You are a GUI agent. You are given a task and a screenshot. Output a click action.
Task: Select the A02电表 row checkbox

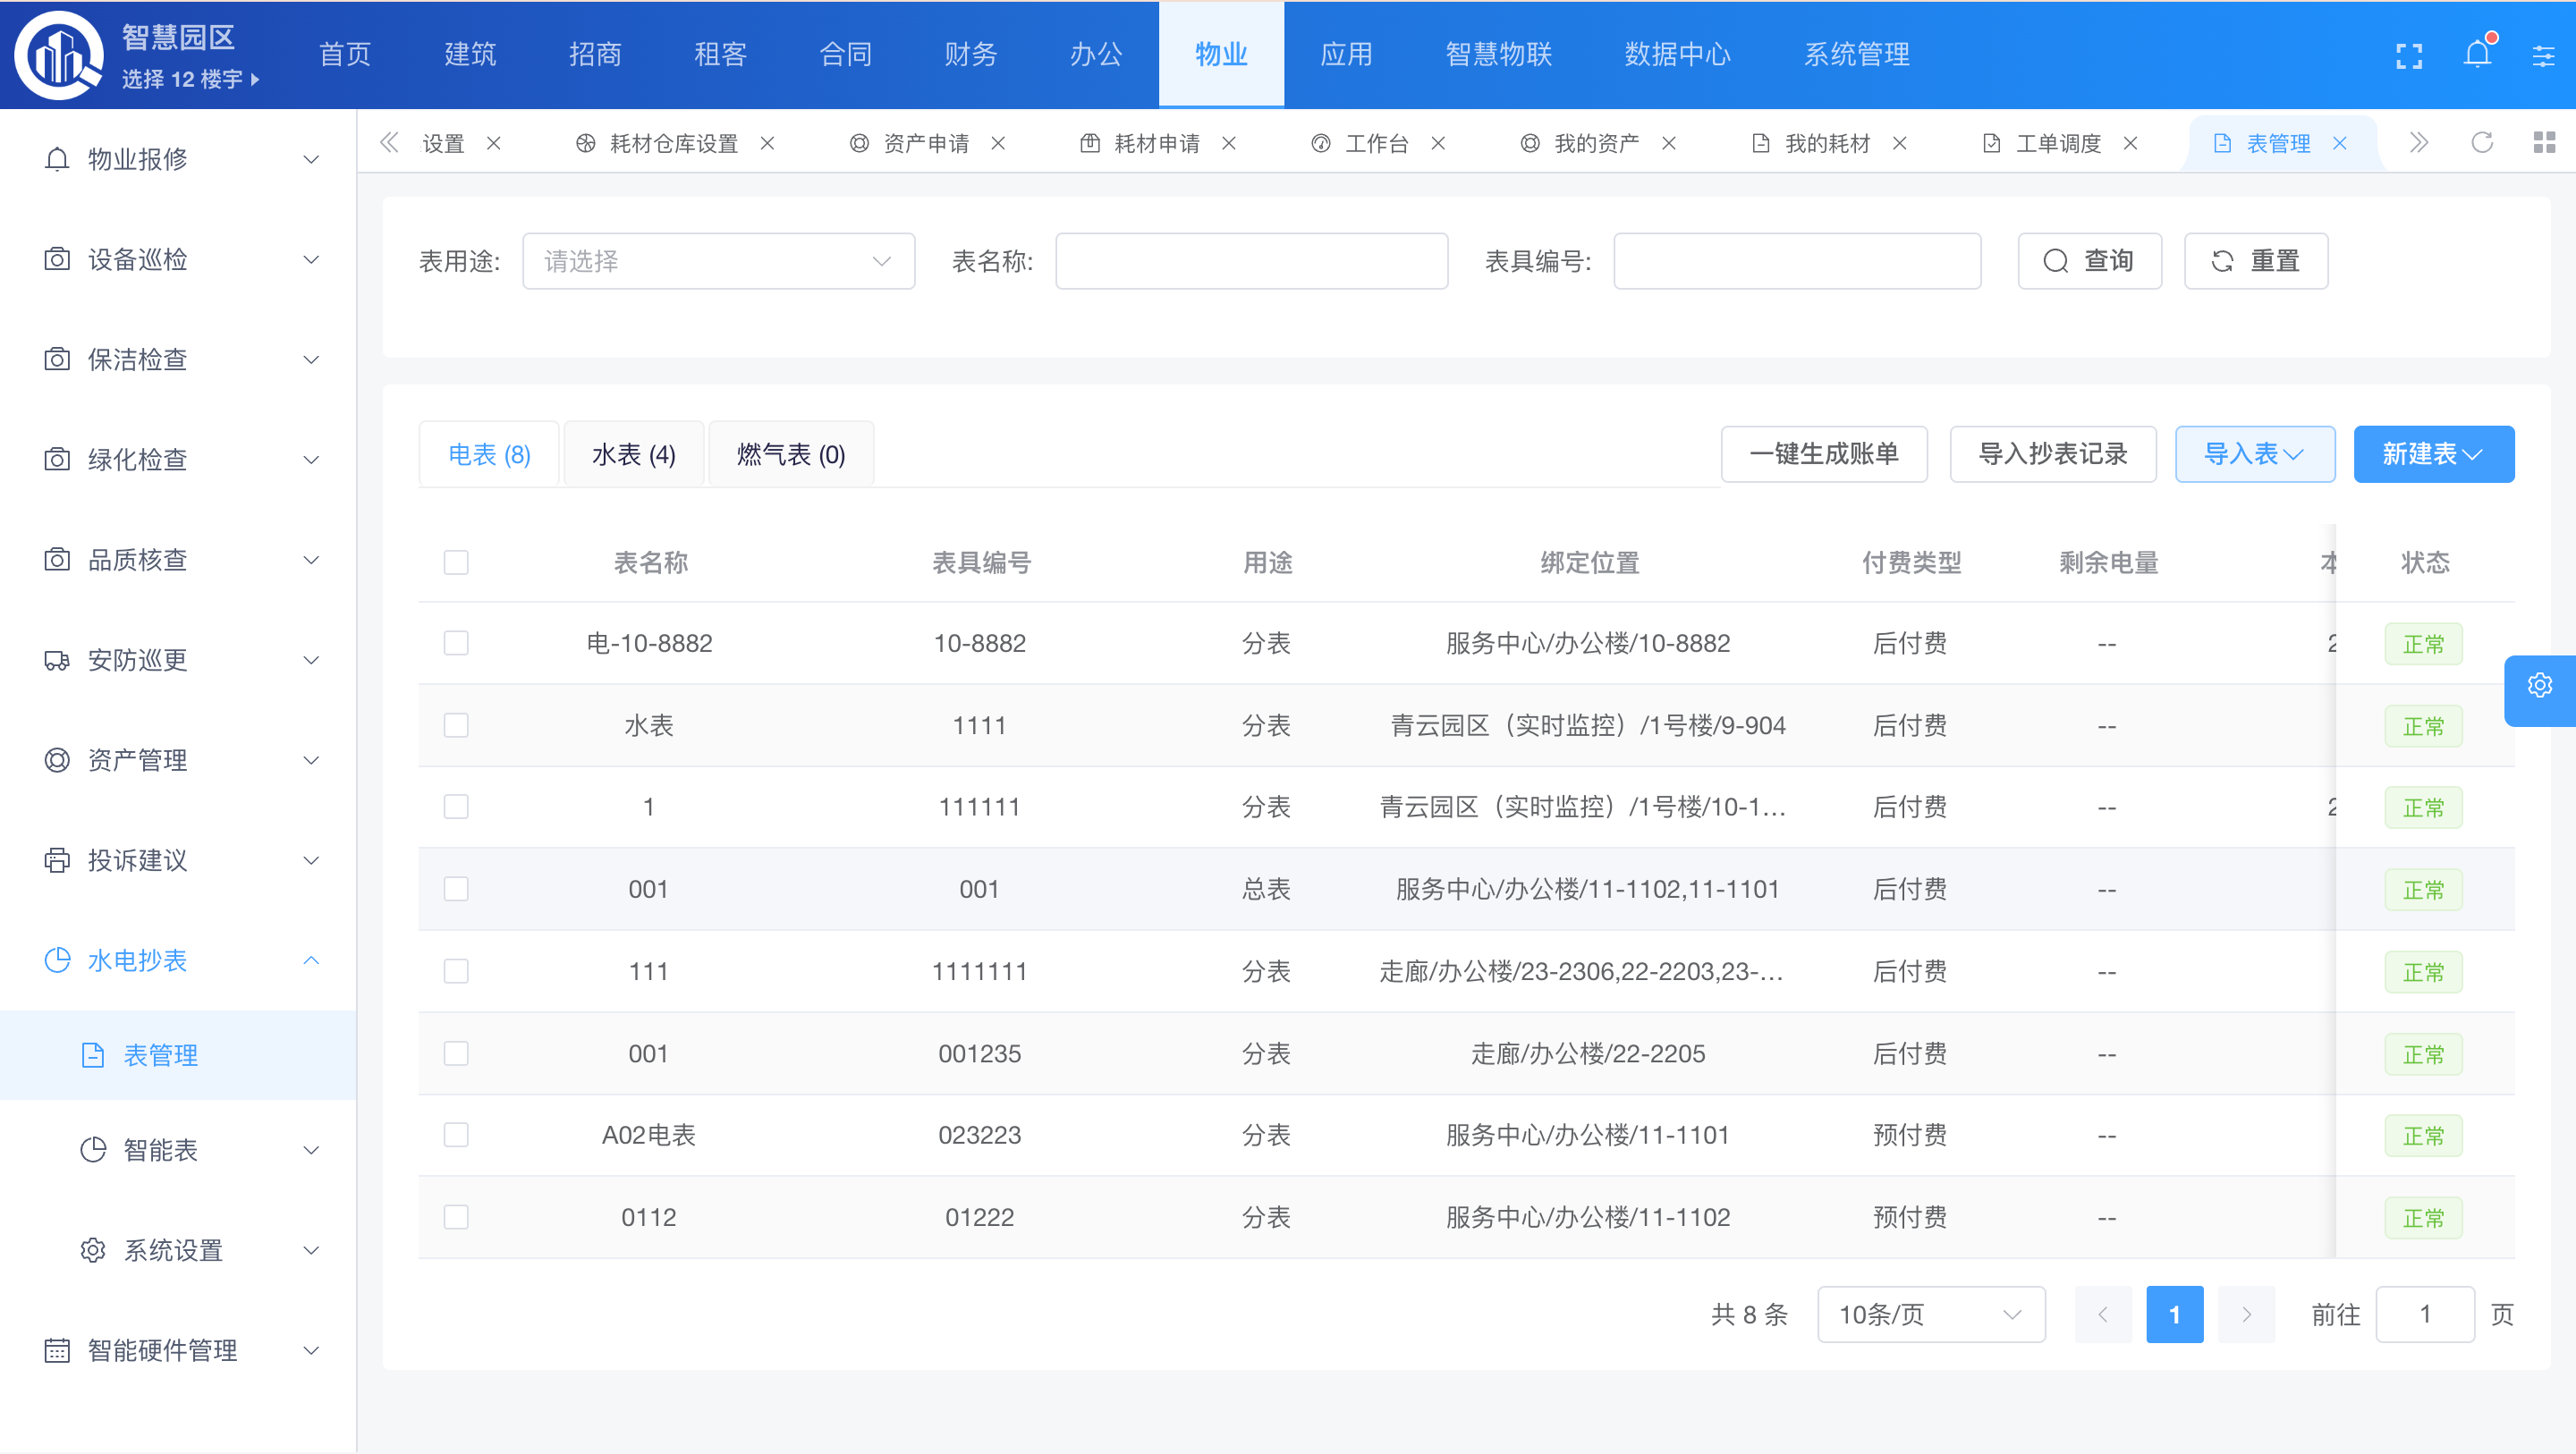coord(456,1135)
